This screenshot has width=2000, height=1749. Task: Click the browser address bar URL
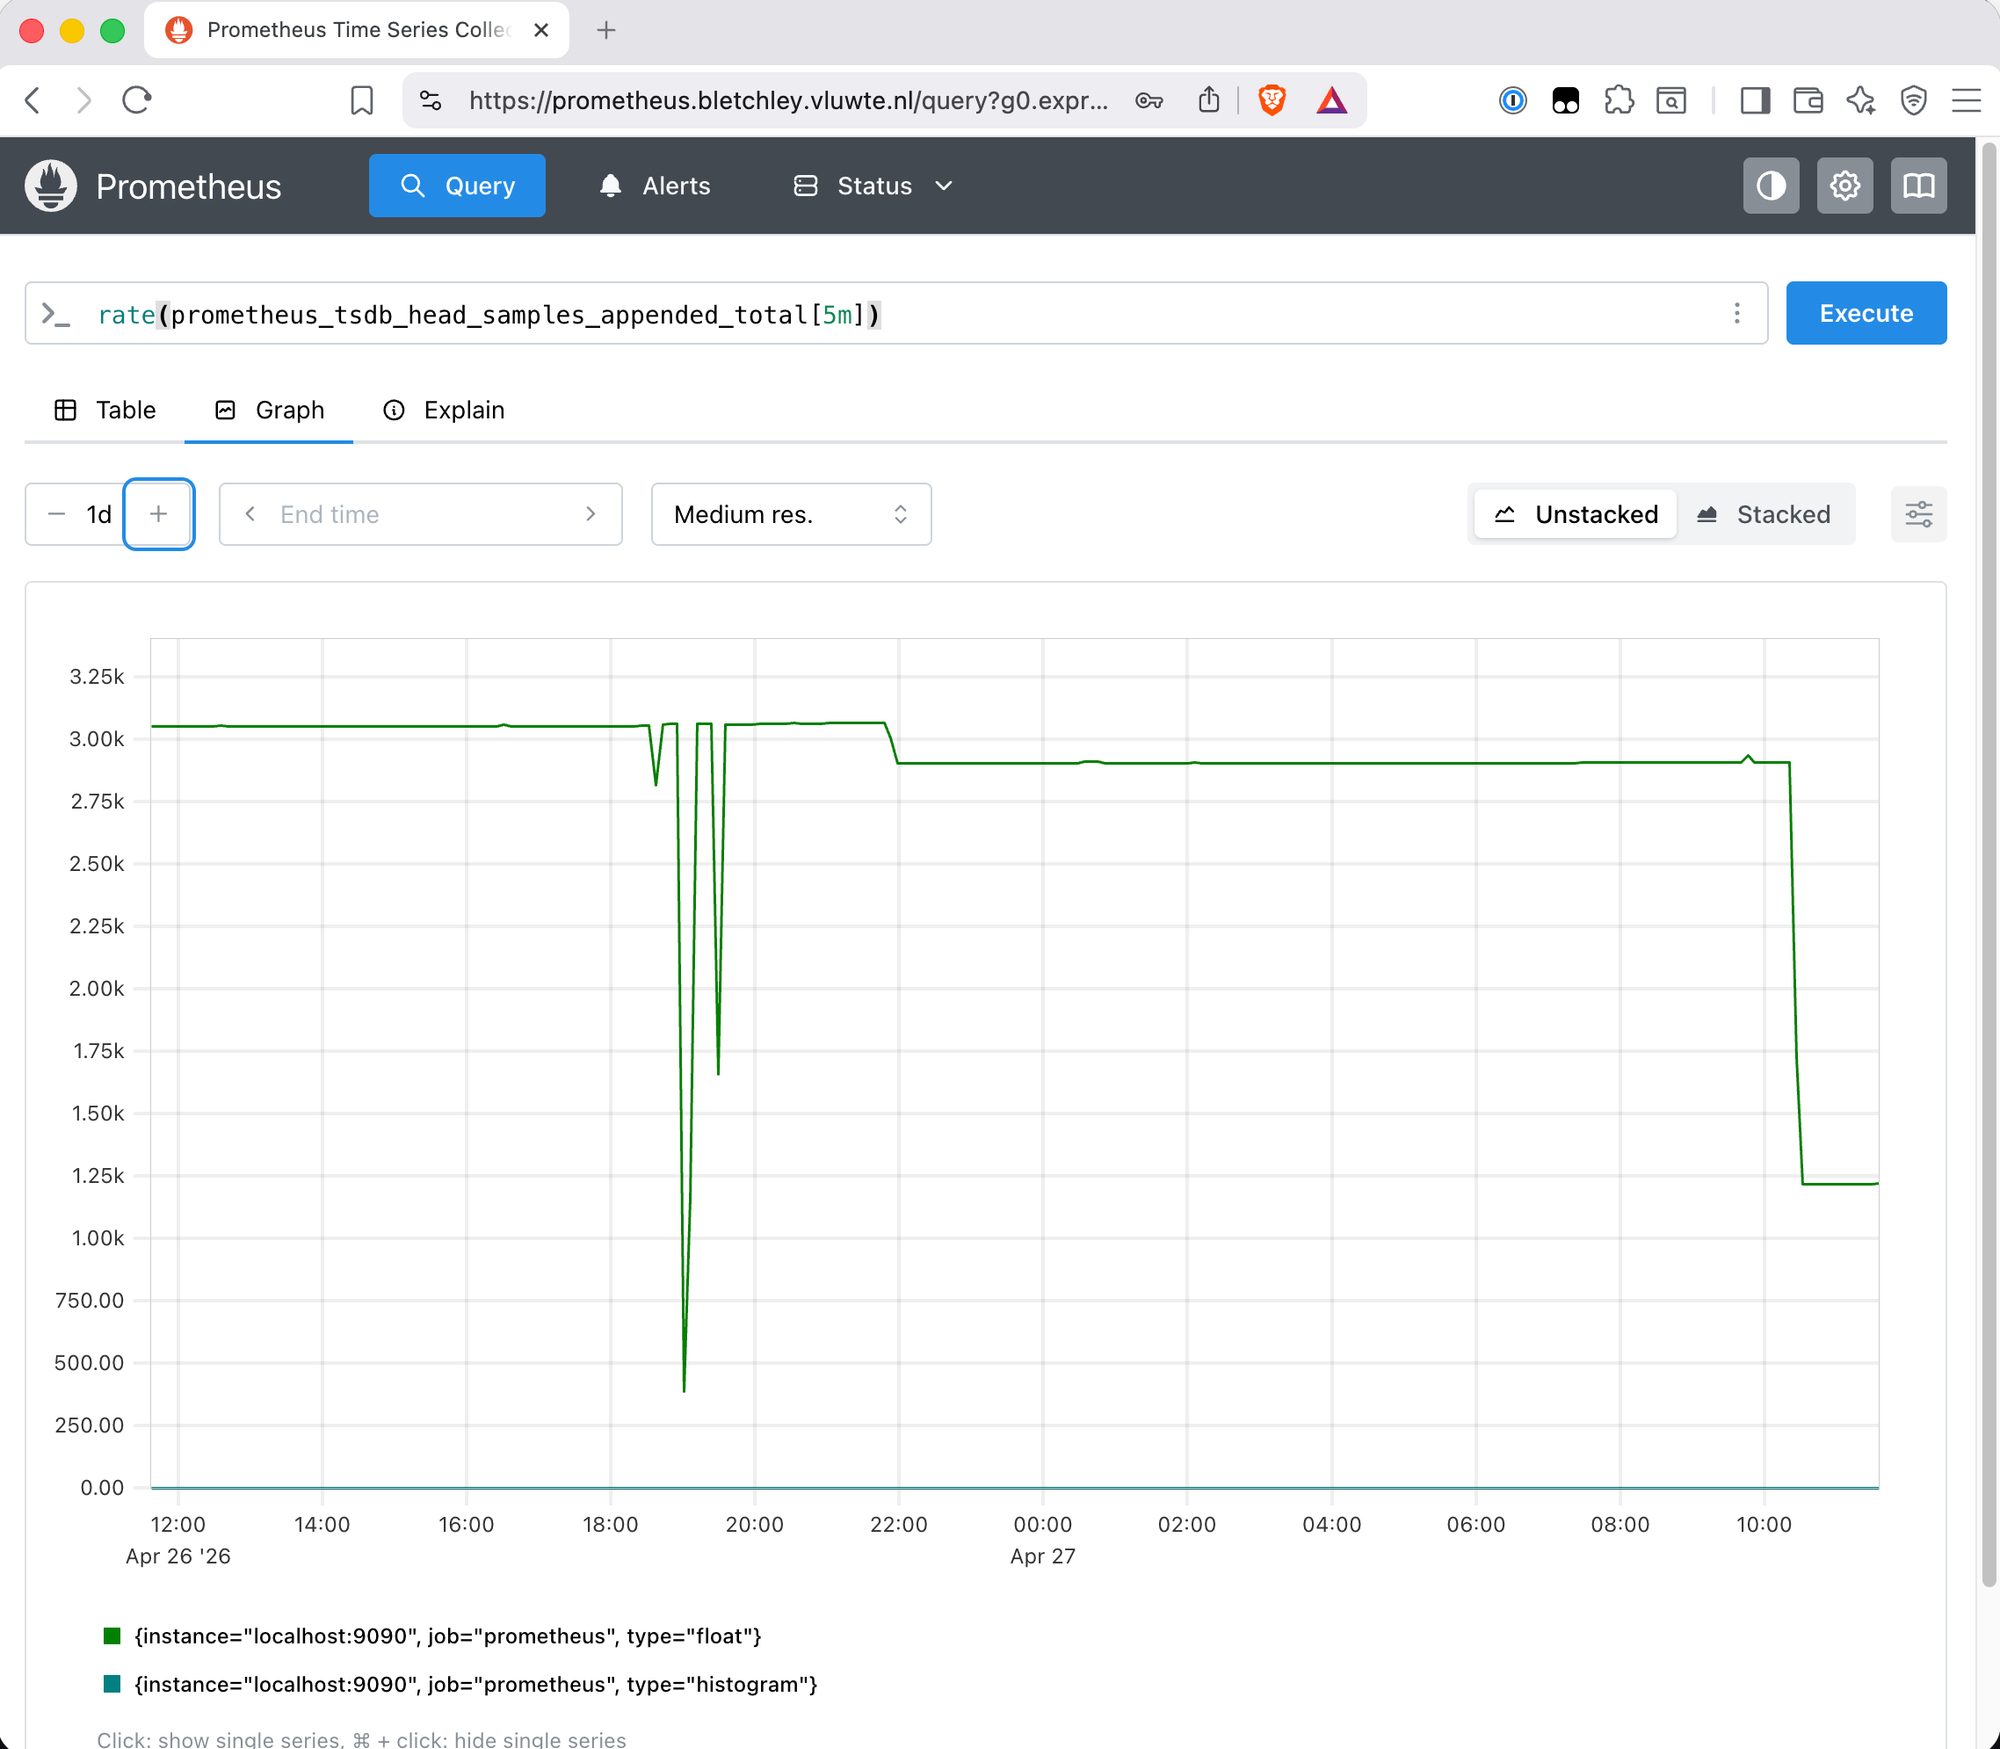pos(788,100)
